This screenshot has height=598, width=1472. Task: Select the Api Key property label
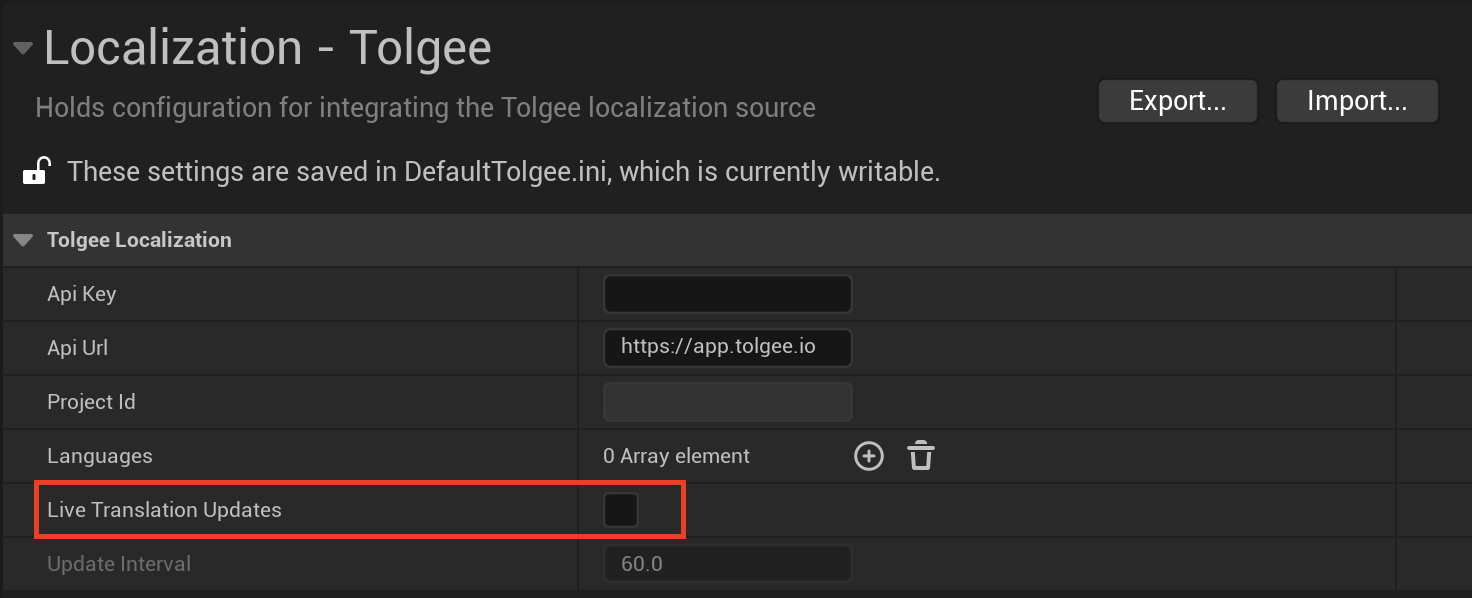pos(81,294)
